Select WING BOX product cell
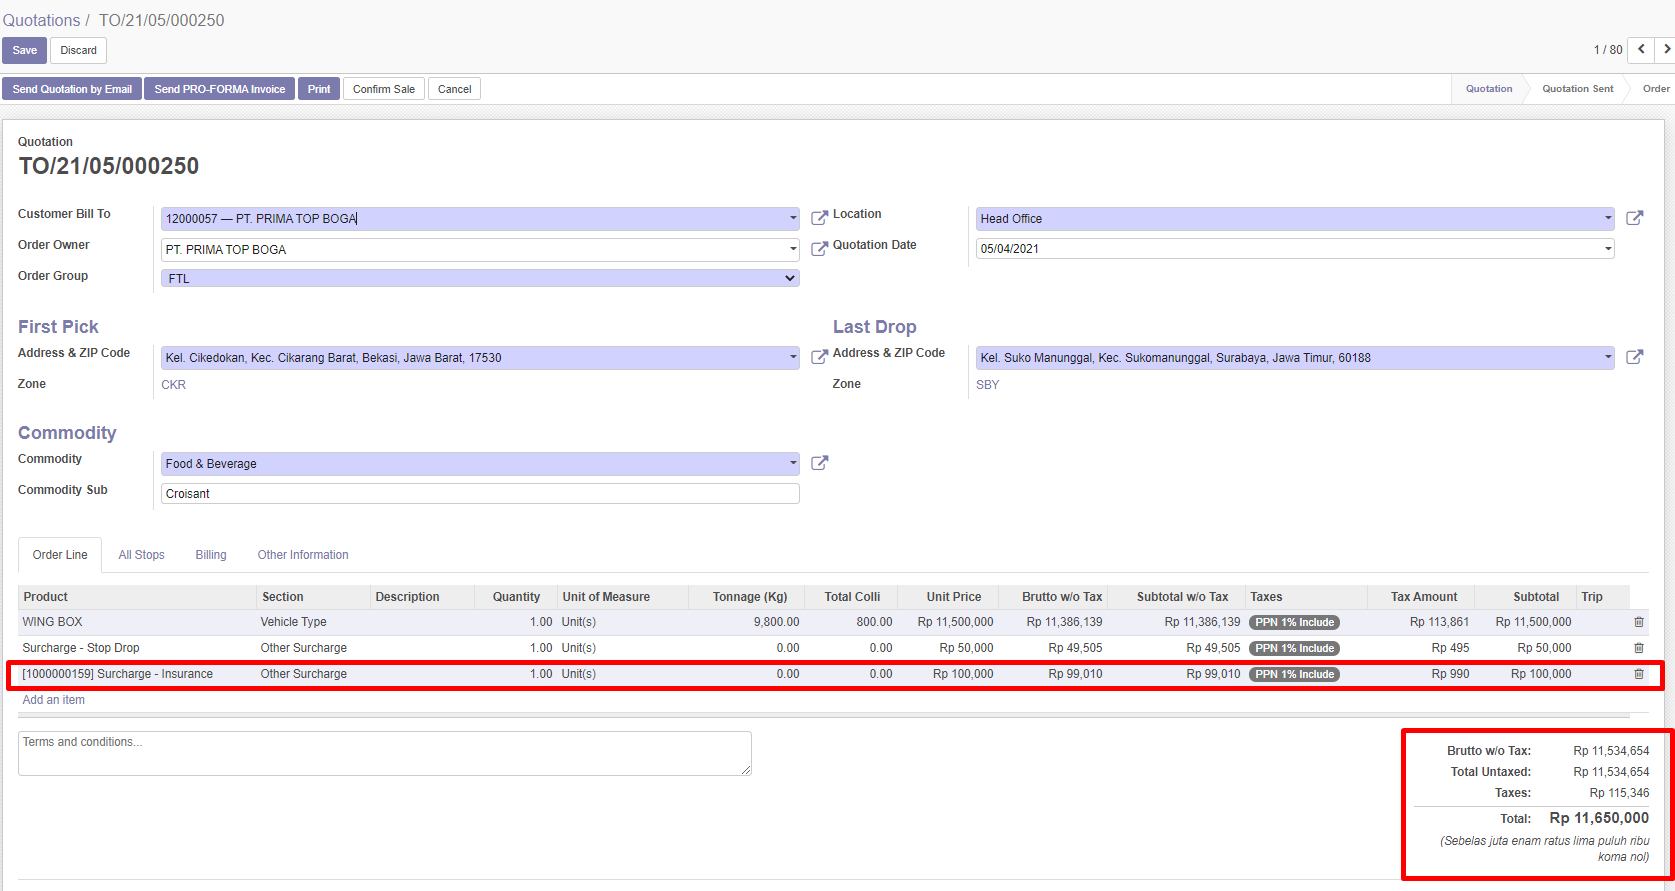 pyautogui.click(x=137, y=622)
